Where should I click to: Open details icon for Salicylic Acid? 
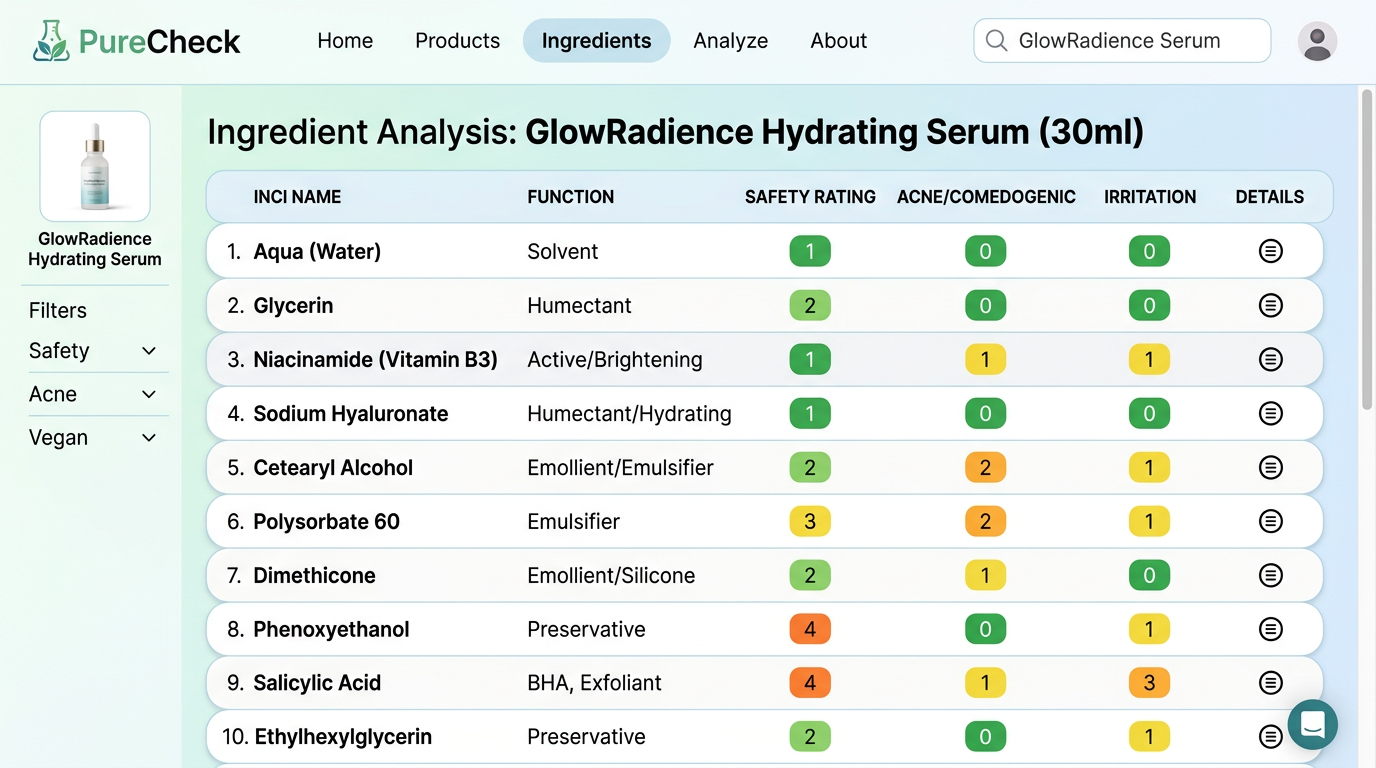click(x=1270, y=683)
